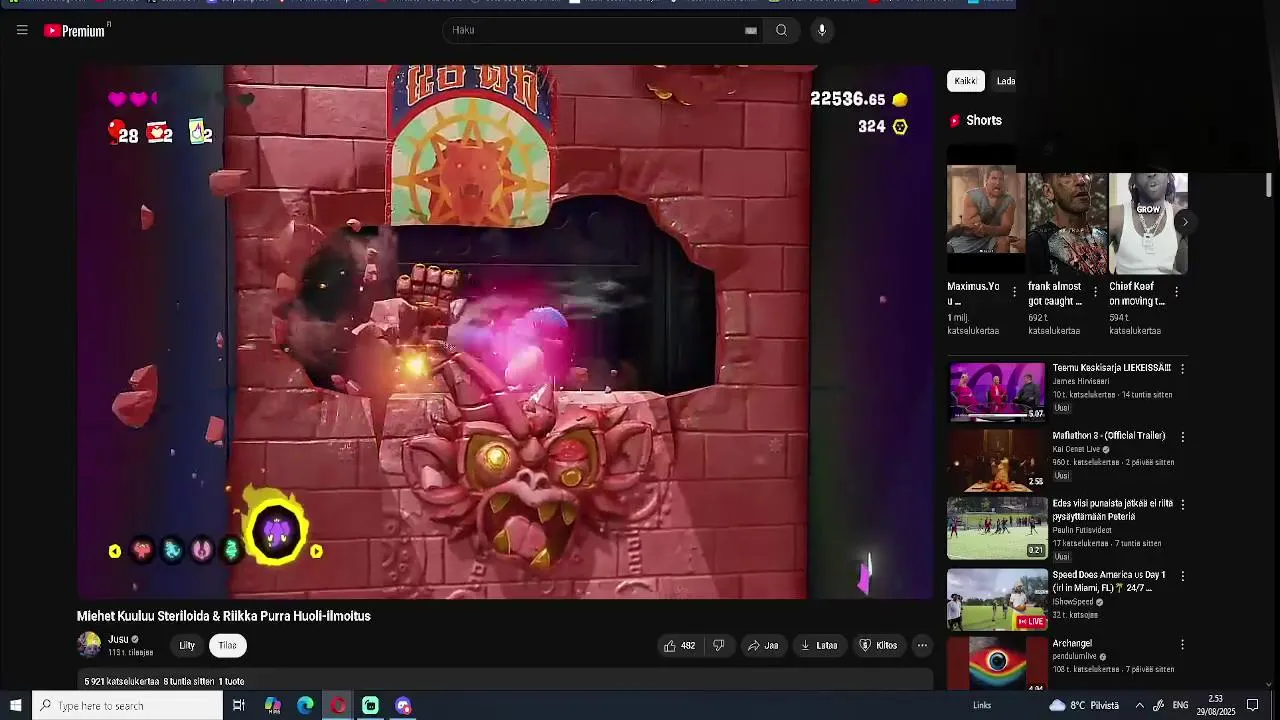The width and height of the screenshot is (1280, 720).
Task: Open Jusu channel name link
Action: 118,639
